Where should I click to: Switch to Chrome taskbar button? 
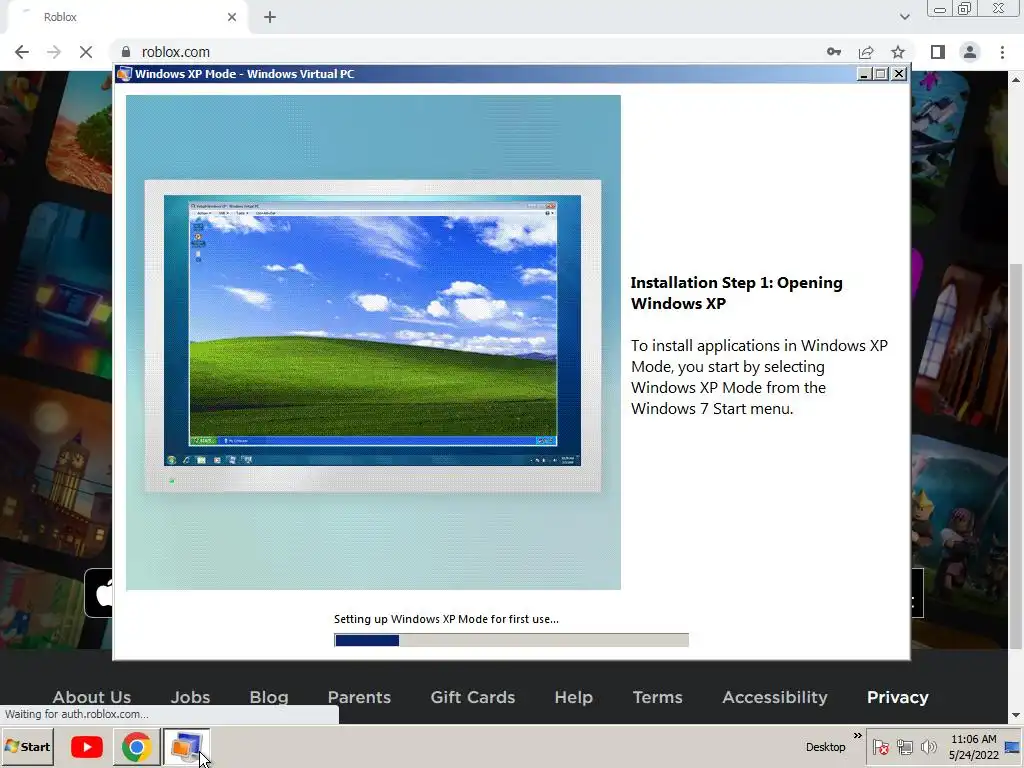136,746
